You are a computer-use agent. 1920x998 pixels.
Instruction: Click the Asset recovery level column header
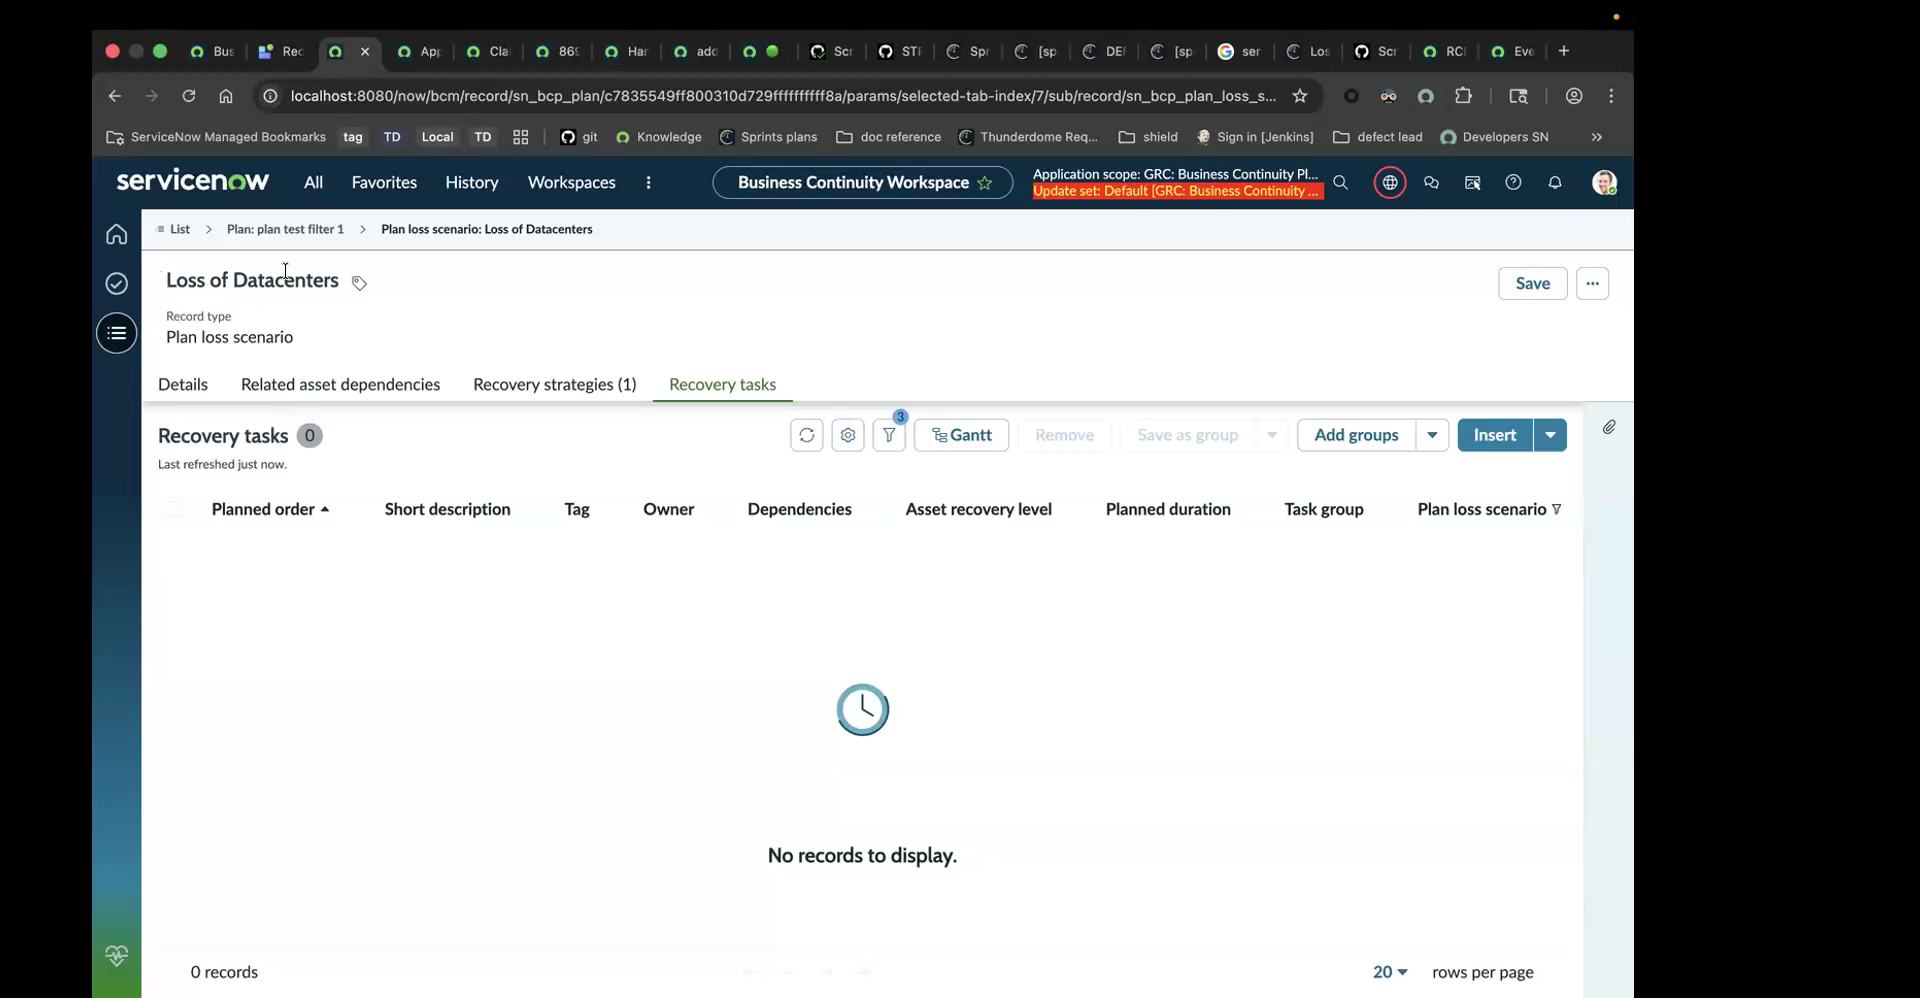(978, 510)
